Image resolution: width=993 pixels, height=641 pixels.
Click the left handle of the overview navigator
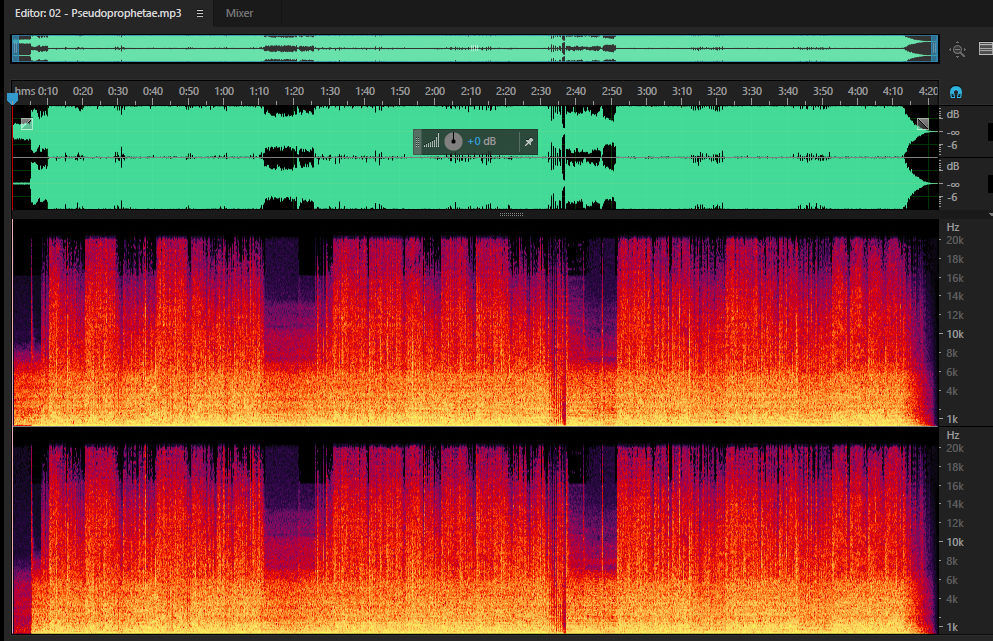(16, 49)
